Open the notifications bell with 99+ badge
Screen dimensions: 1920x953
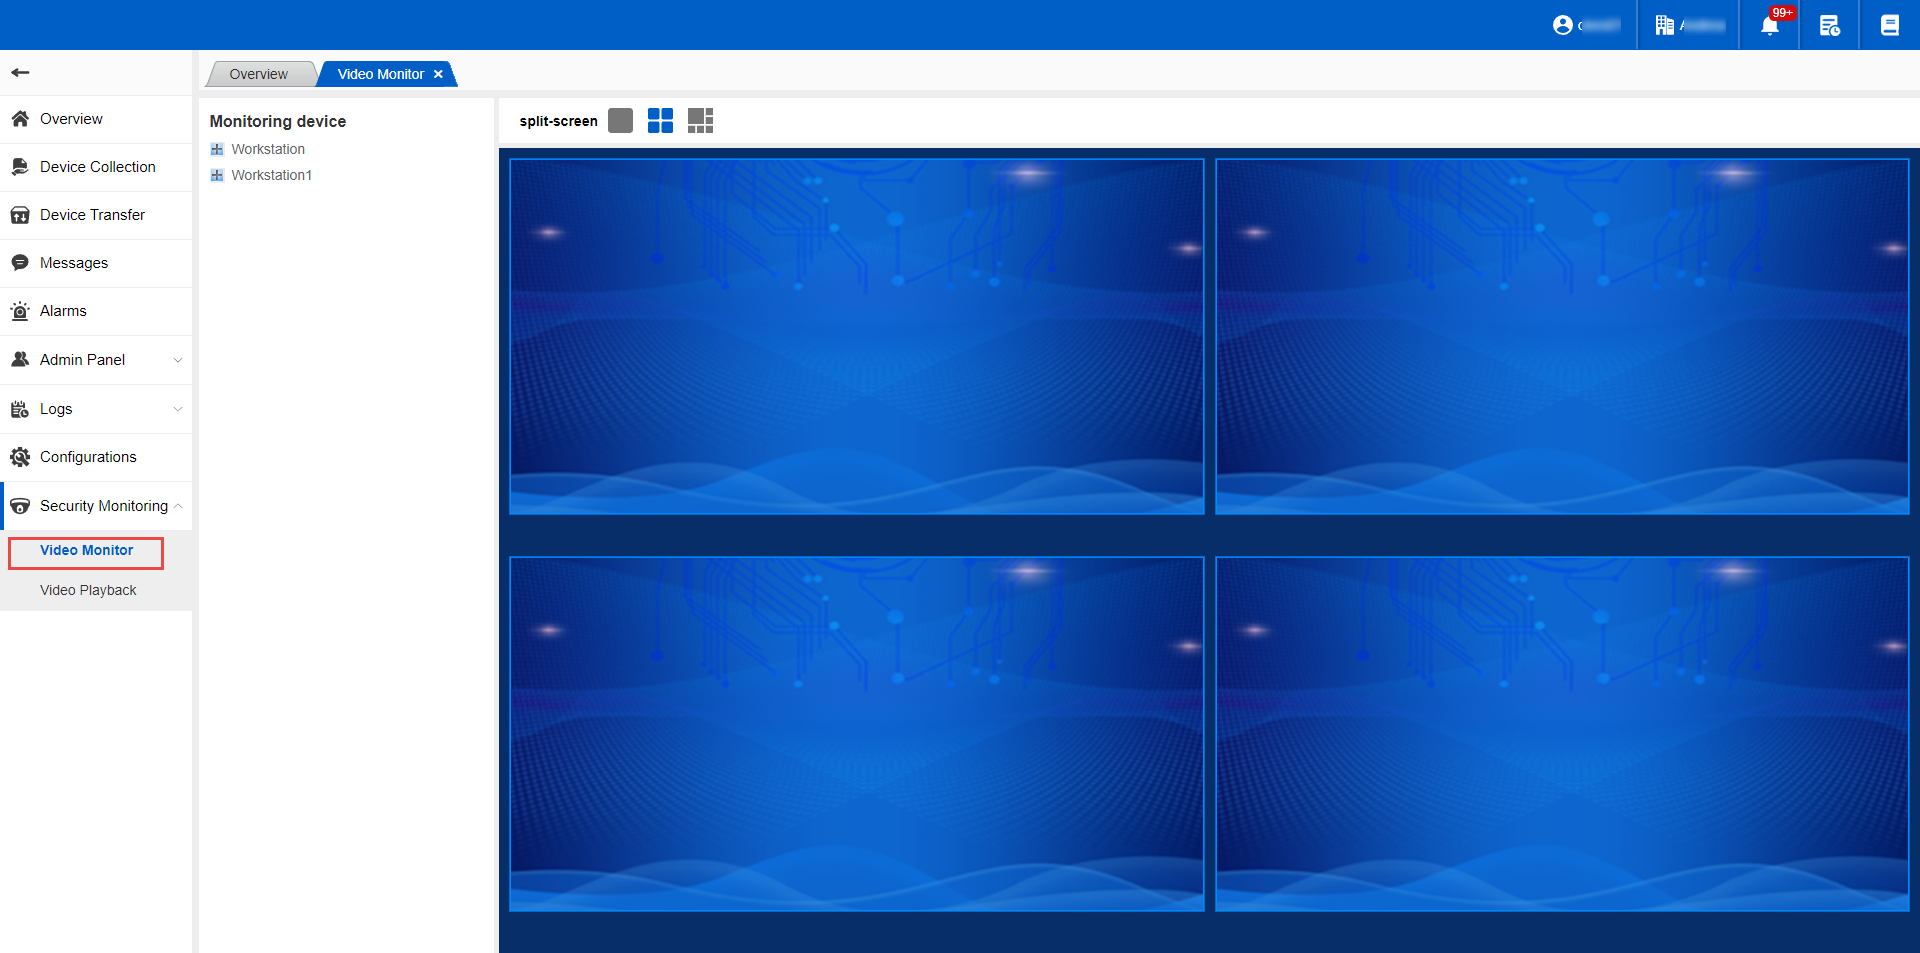1770,25
